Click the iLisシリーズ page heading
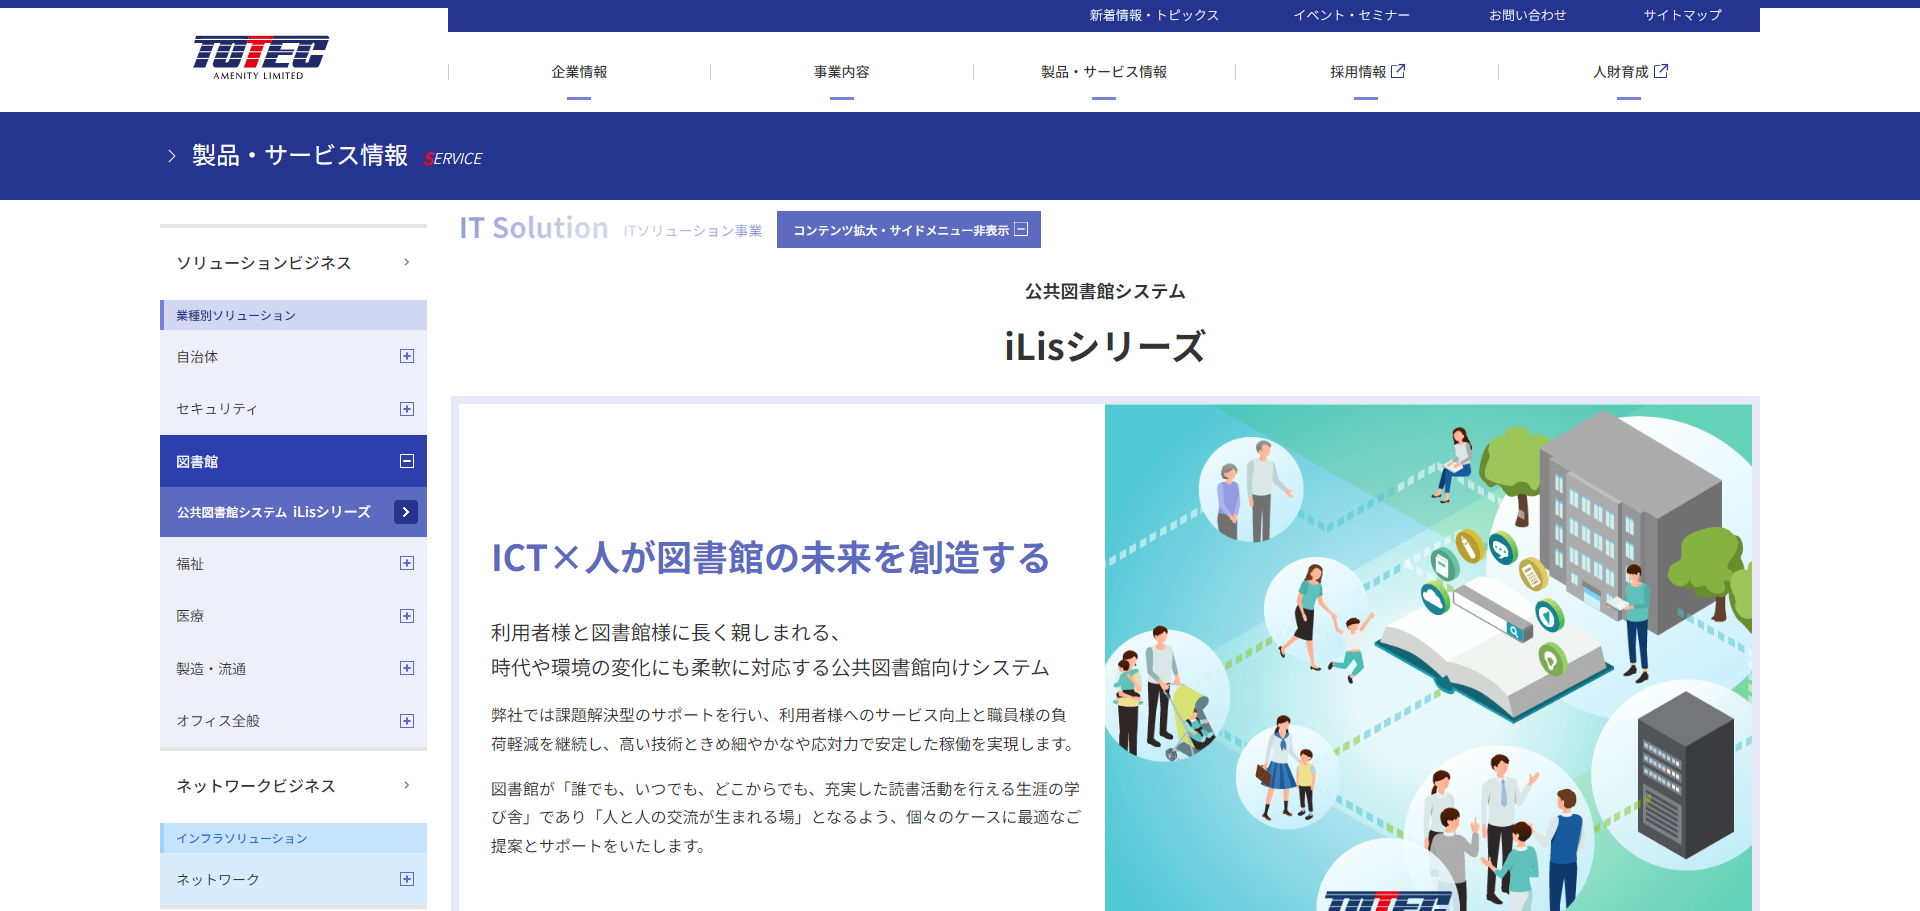1920x911 pixels. click(x=1105, y=347)
